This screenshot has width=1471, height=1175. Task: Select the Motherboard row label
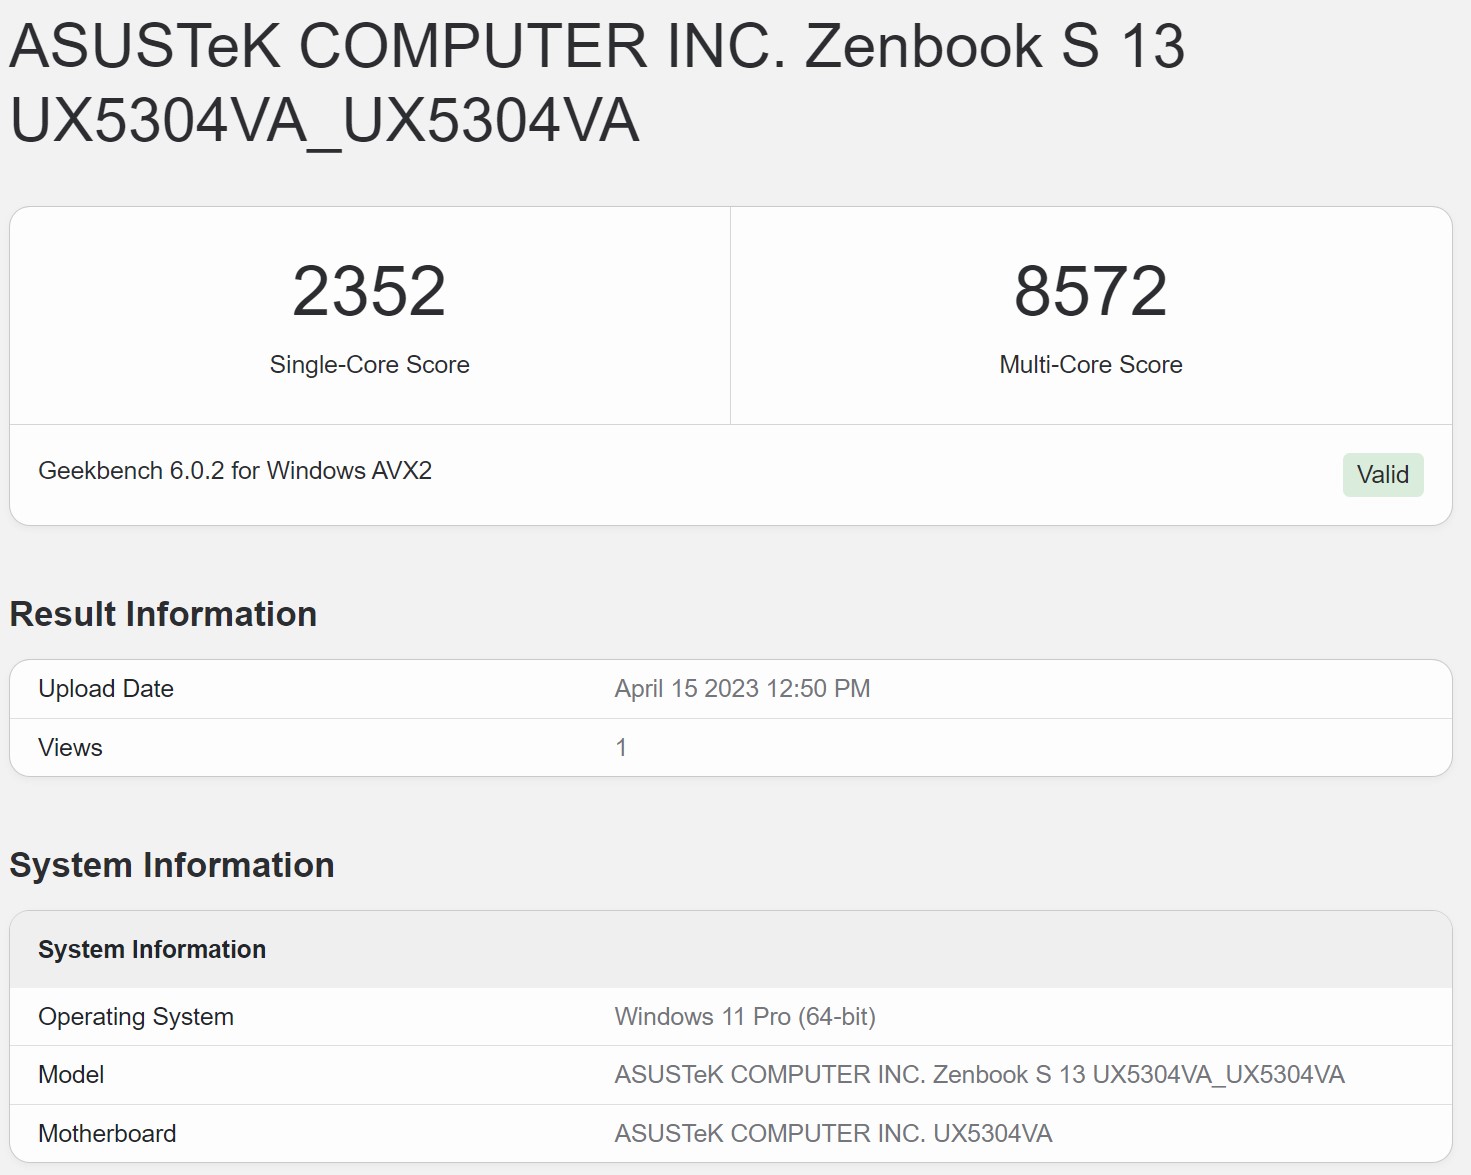[107, 1134]
